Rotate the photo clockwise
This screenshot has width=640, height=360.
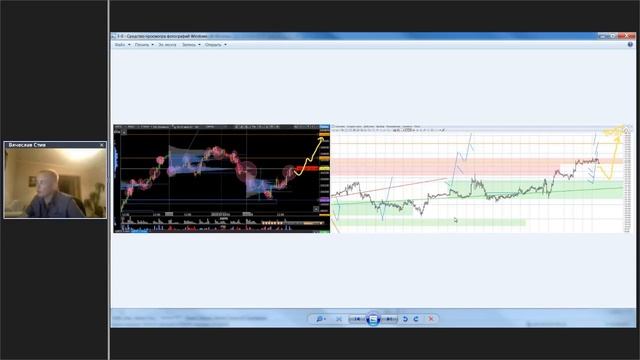click(416, 319)
